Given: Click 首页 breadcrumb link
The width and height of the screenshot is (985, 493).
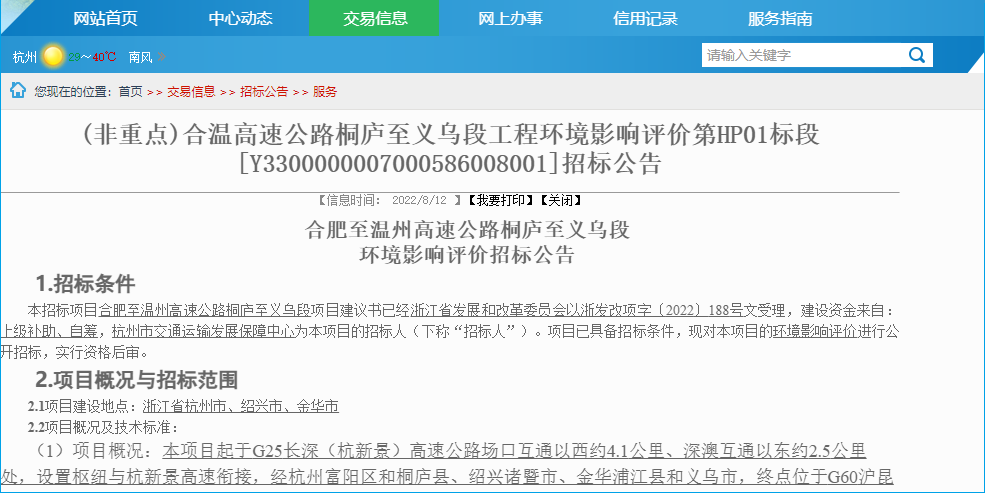Looking at the screenshot, I should tap(130, 92).
